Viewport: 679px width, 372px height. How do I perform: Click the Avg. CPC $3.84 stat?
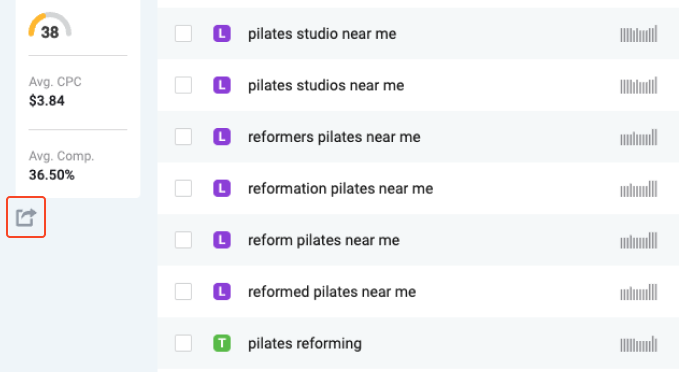pos(55,91)
